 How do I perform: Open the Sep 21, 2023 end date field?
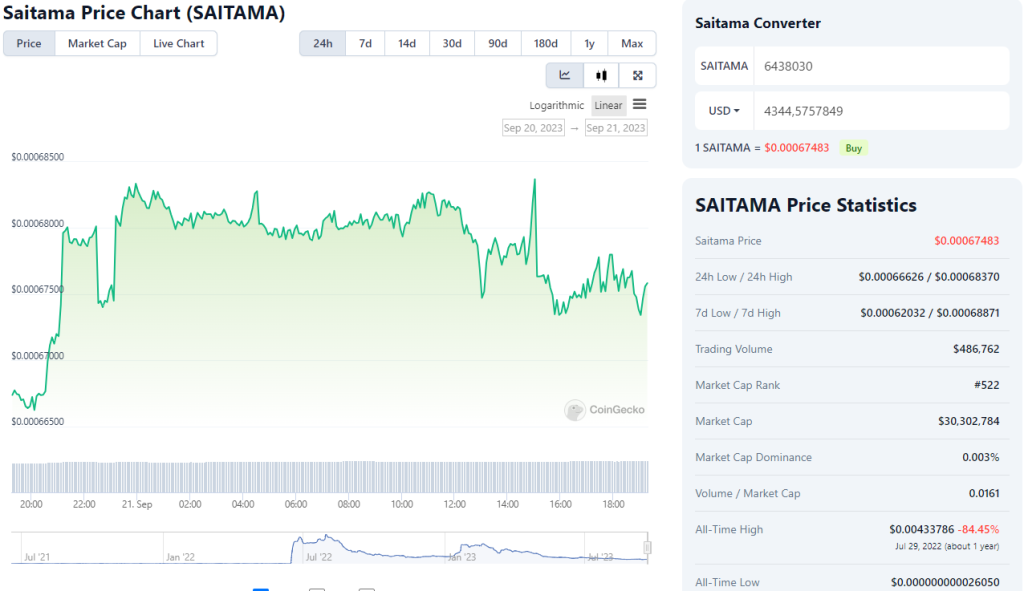[x=616, y=128]
